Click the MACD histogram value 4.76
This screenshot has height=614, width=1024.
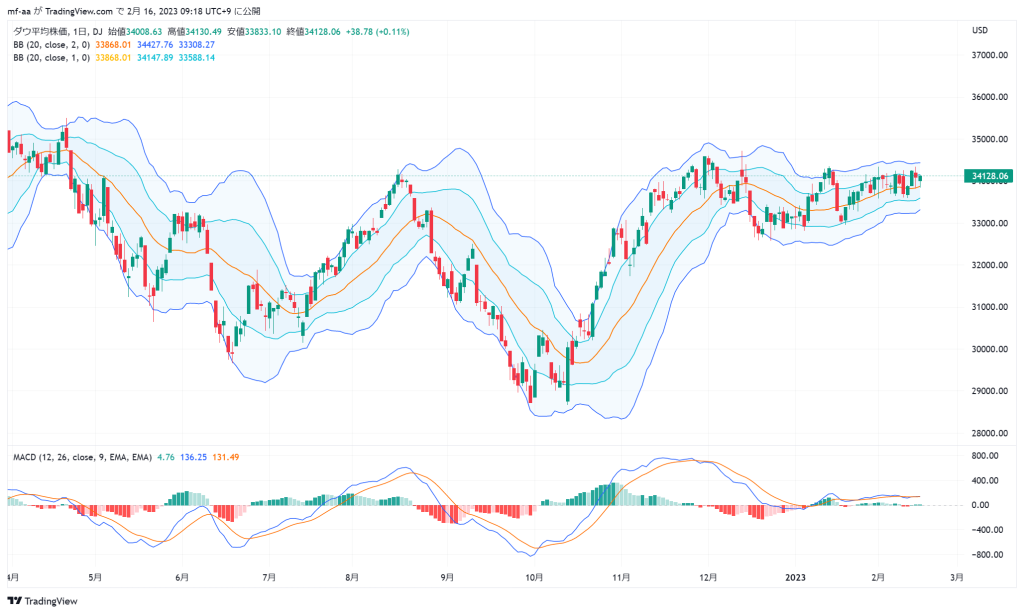(166, 457)
